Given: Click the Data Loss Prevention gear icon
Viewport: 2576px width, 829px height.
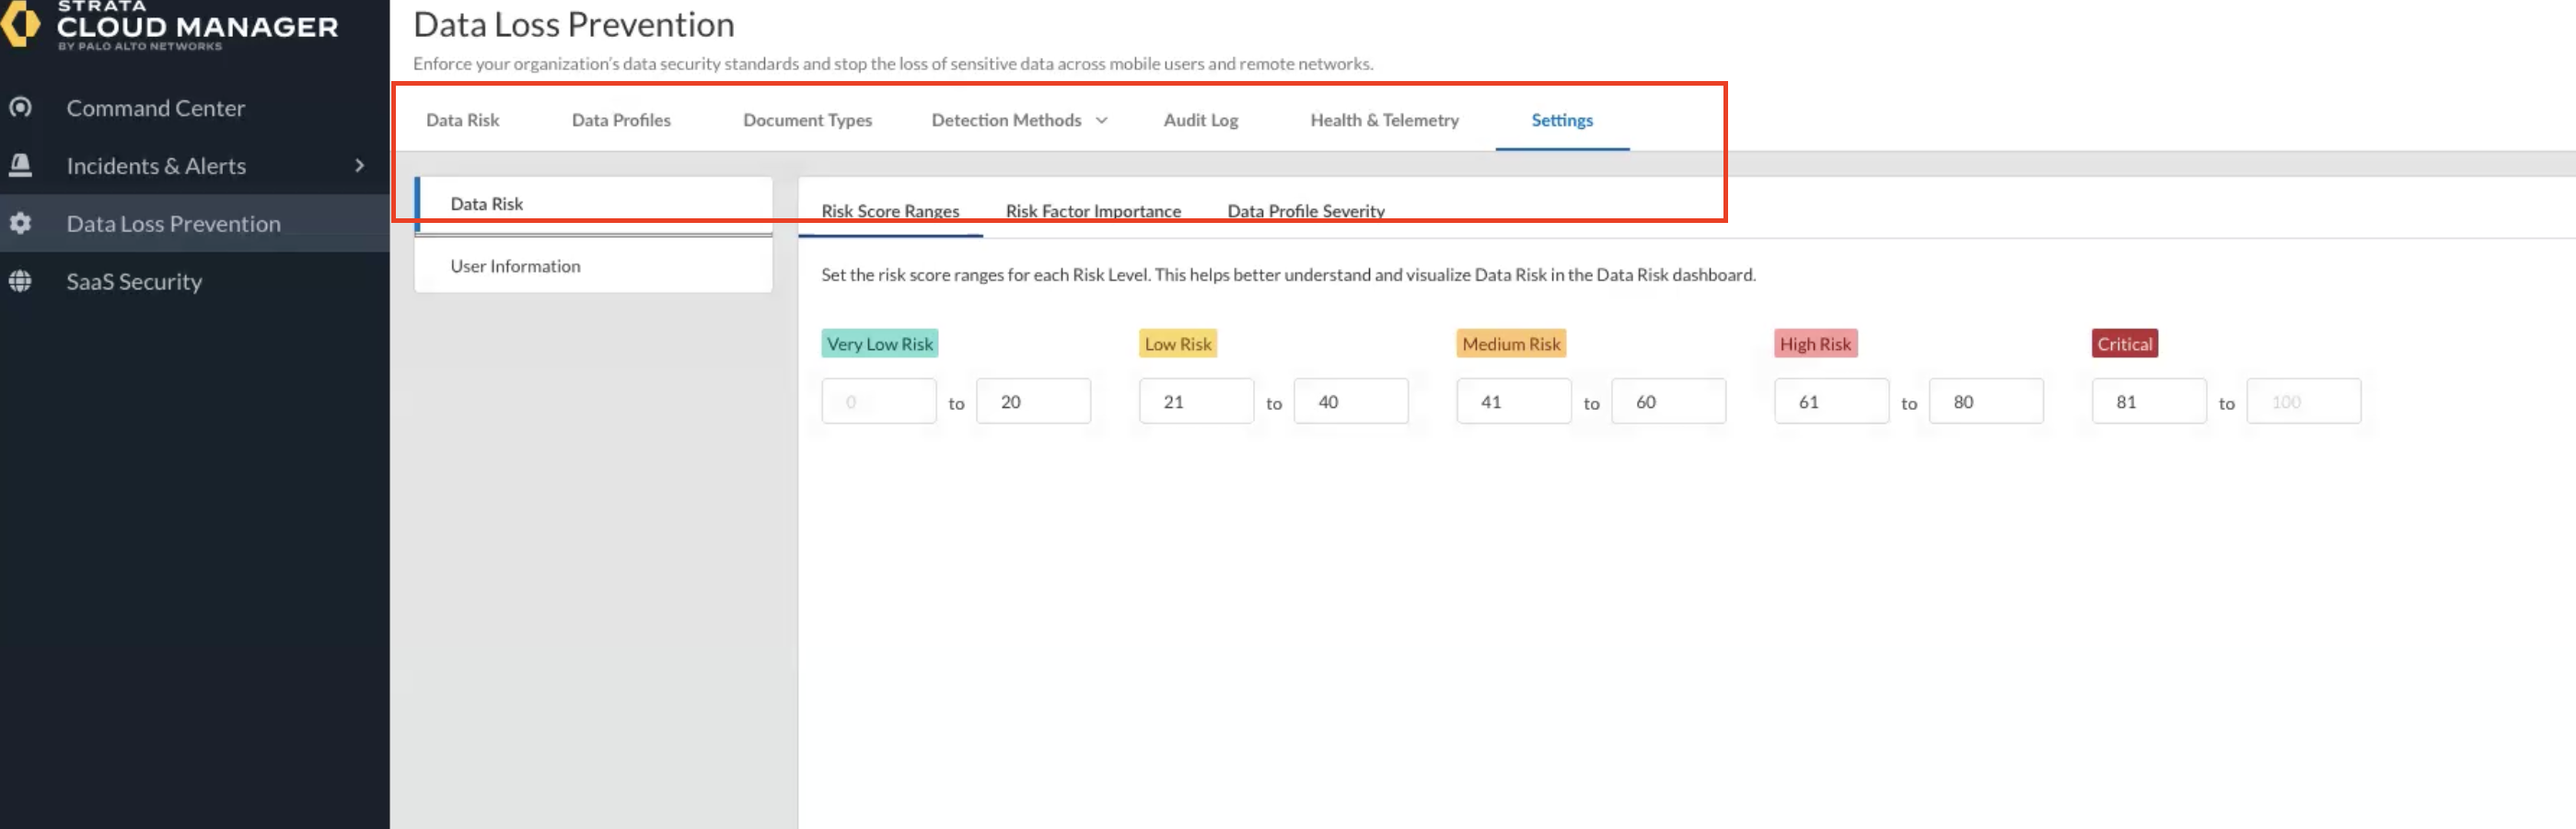Looking at the screenshot, I should click(20, 223).
